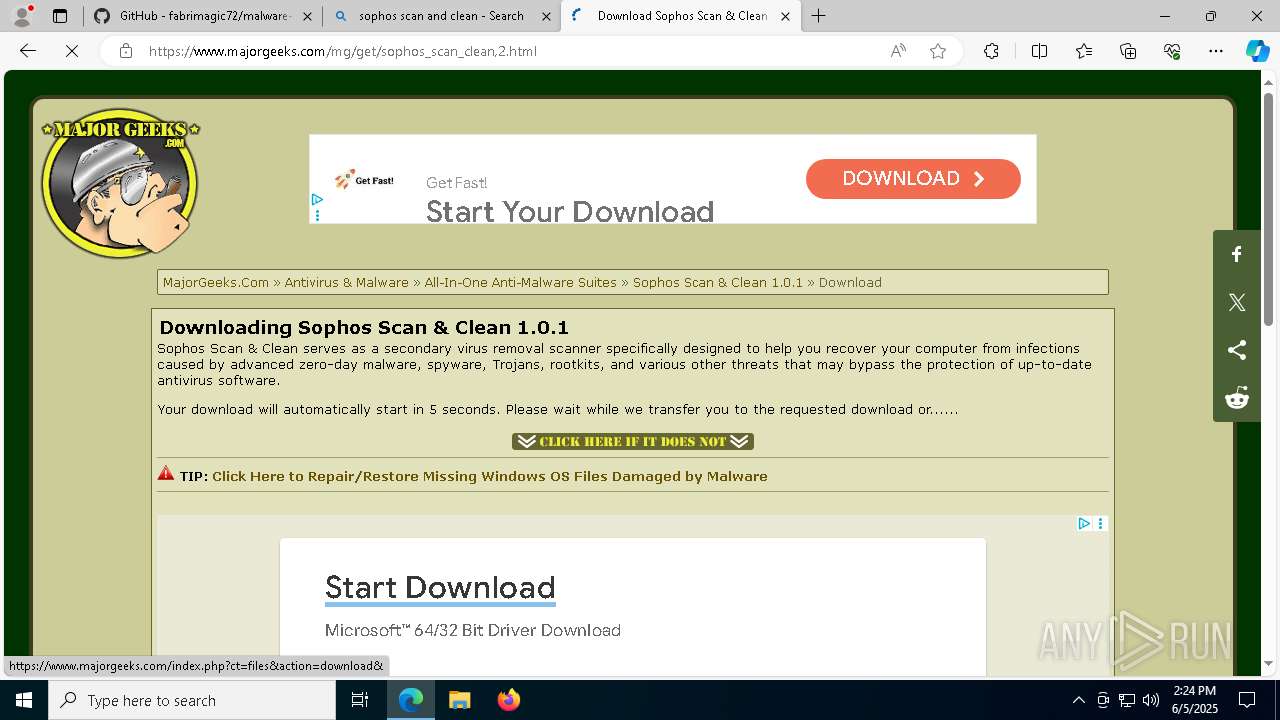Open the Copilot sidebar icon
Viewport: 1280px width, 720px height.
(x=1257, y=51)
